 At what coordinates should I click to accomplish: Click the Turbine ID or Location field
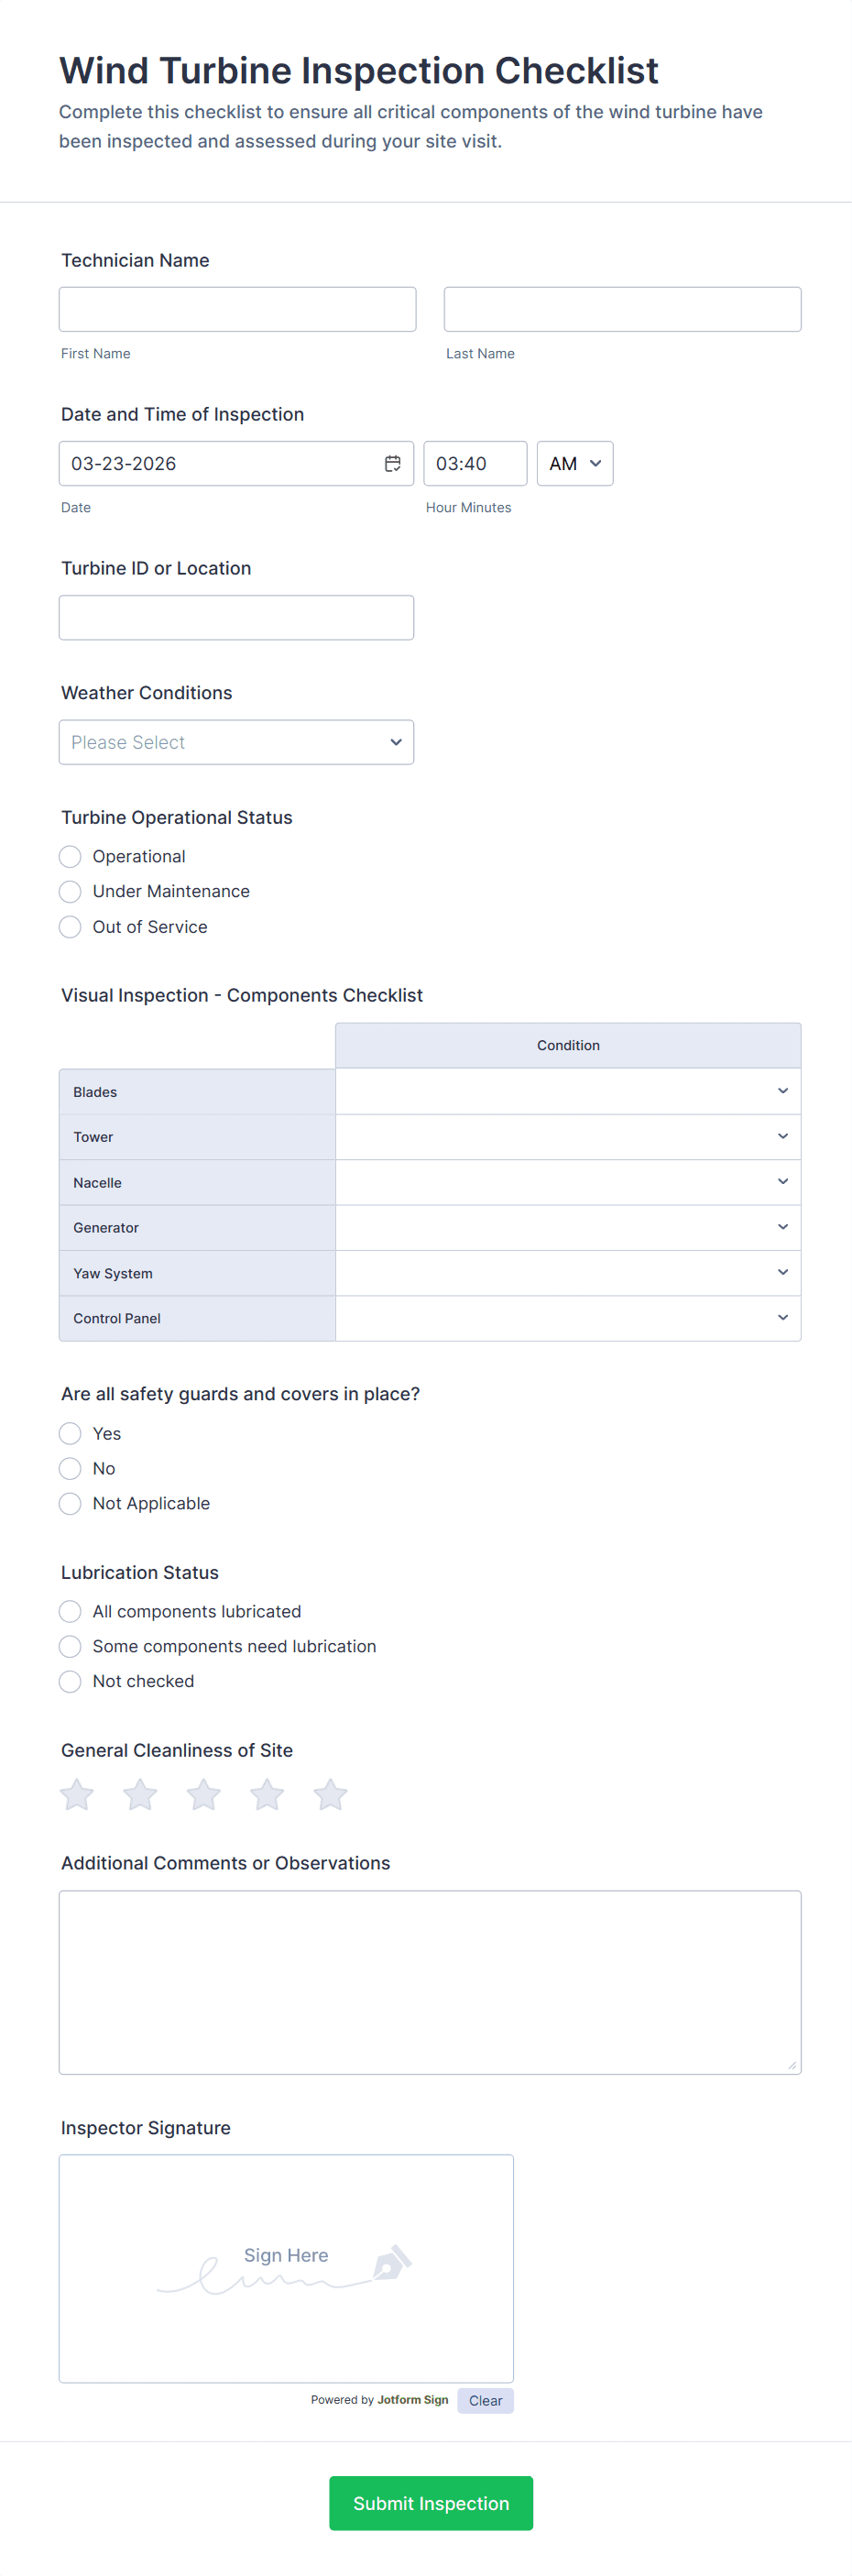236,617
